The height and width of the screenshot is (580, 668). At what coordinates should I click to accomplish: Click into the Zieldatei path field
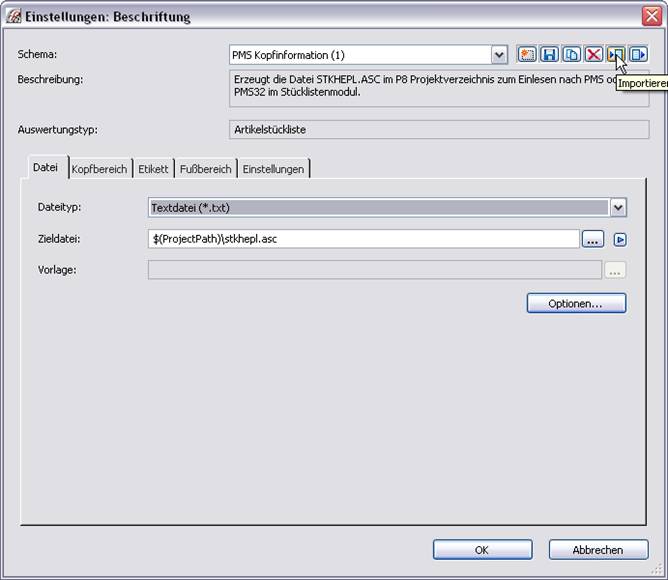[362, 240]
